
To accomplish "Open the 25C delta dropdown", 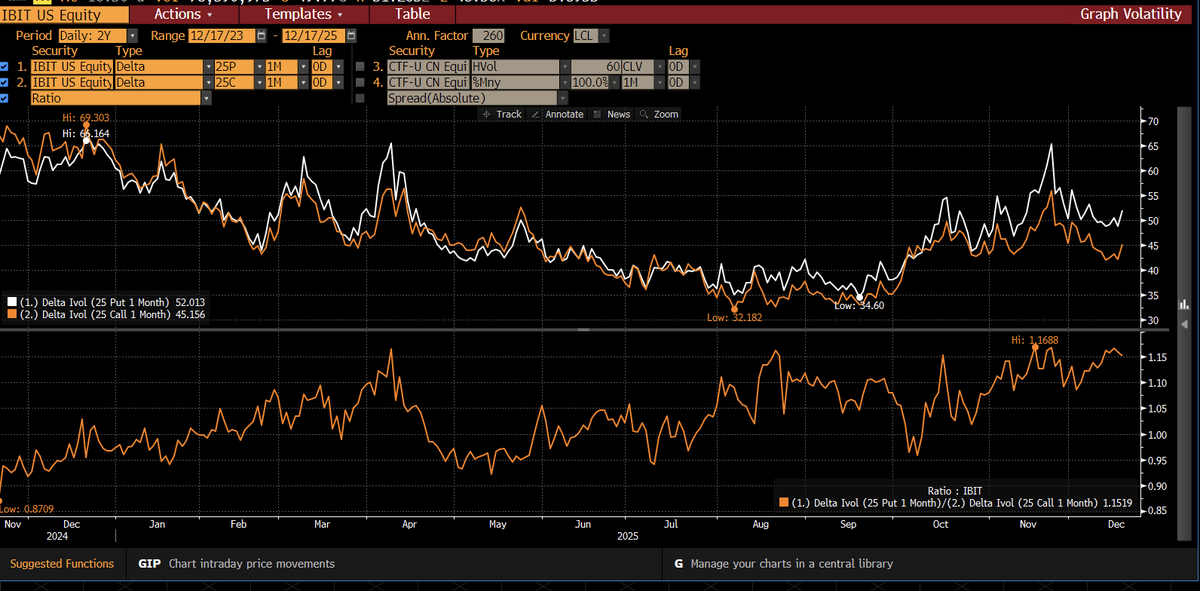I will 258,82.
